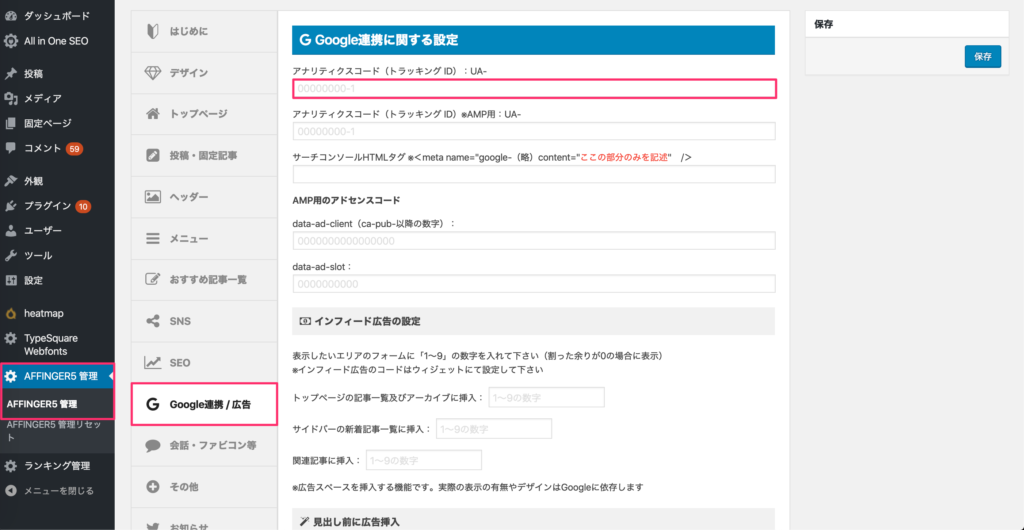The height and width of the screenshot is (530, 1024).
Task: Click the AMP用のアドセンスコード heading
Action: click(x=346, y=200)
